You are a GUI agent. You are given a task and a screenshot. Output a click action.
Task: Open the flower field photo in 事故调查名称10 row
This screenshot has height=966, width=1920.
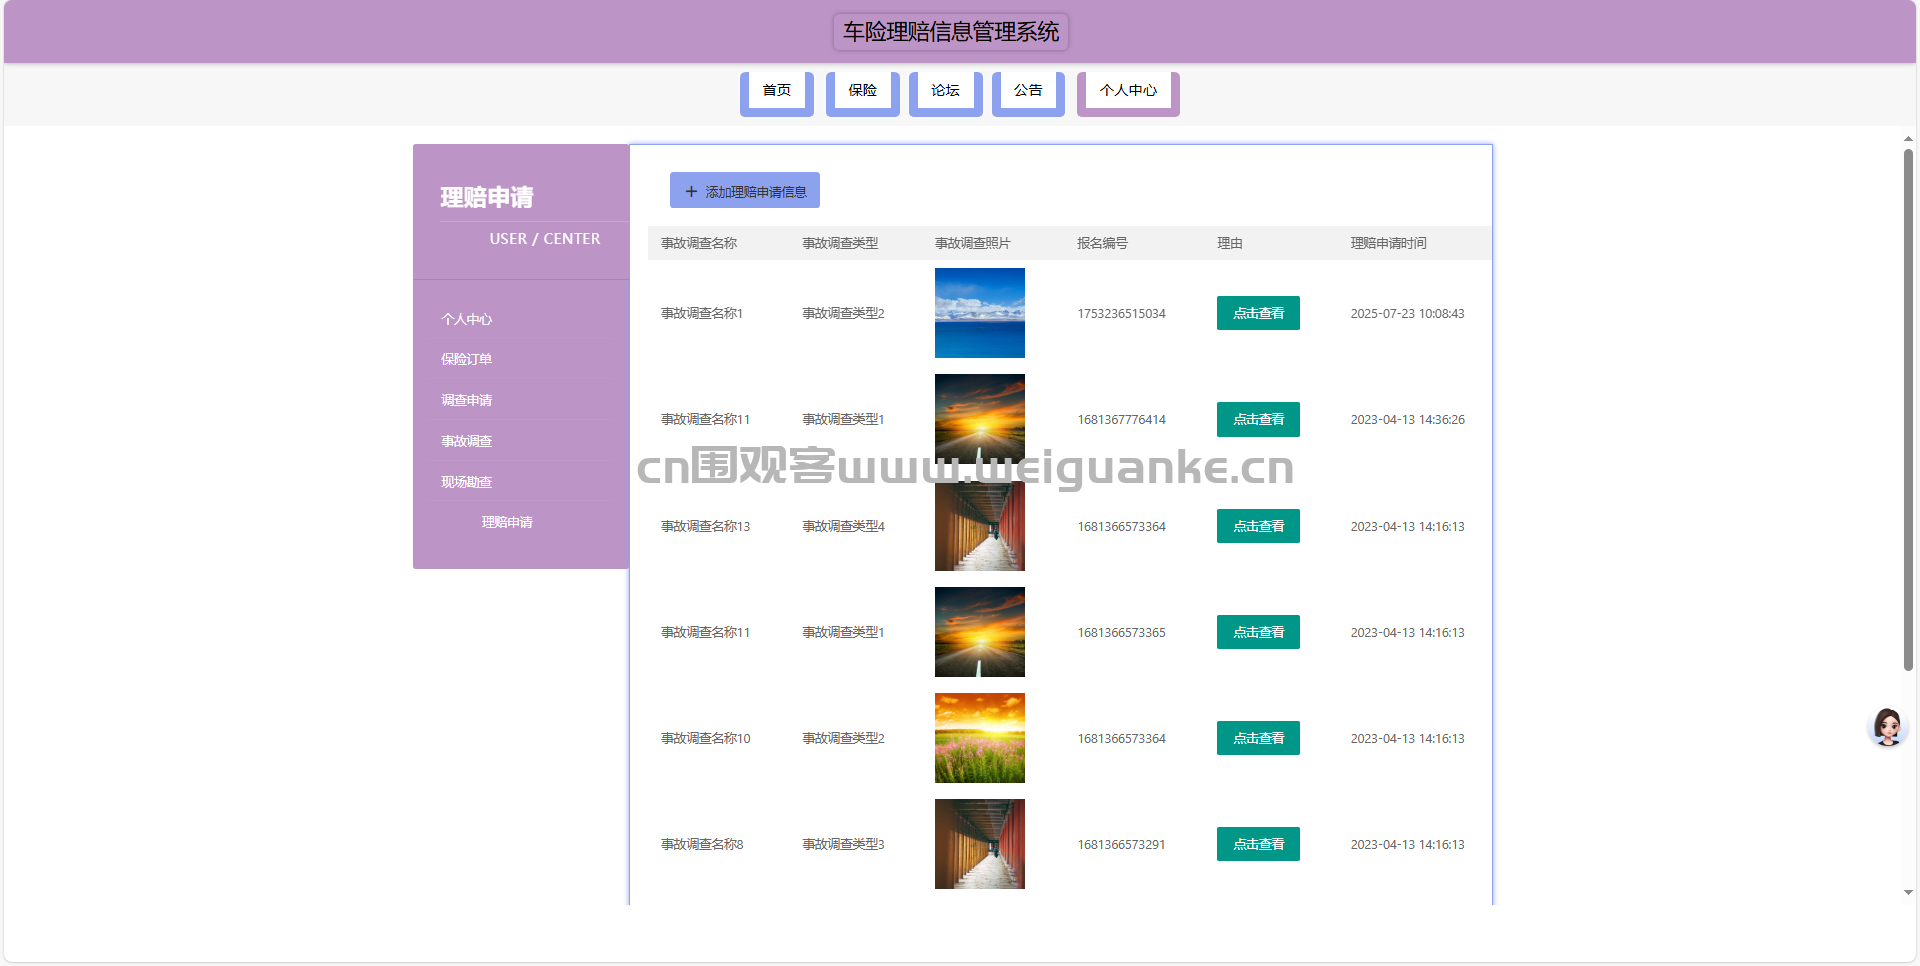[x=980, y=738]
